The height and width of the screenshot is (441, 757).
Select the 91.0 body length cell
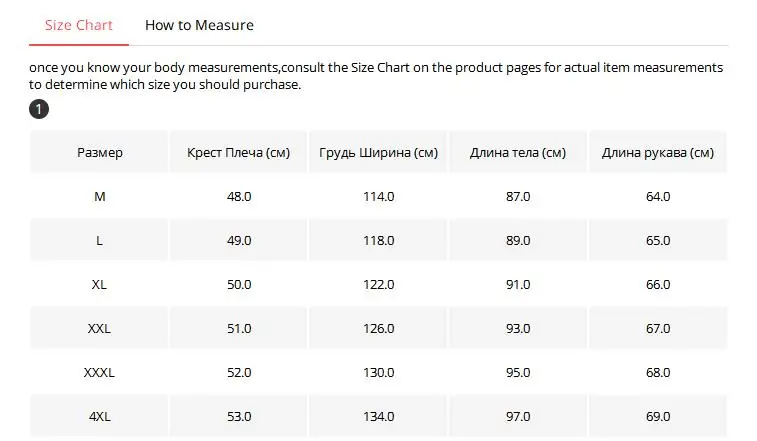pos(518,285)
